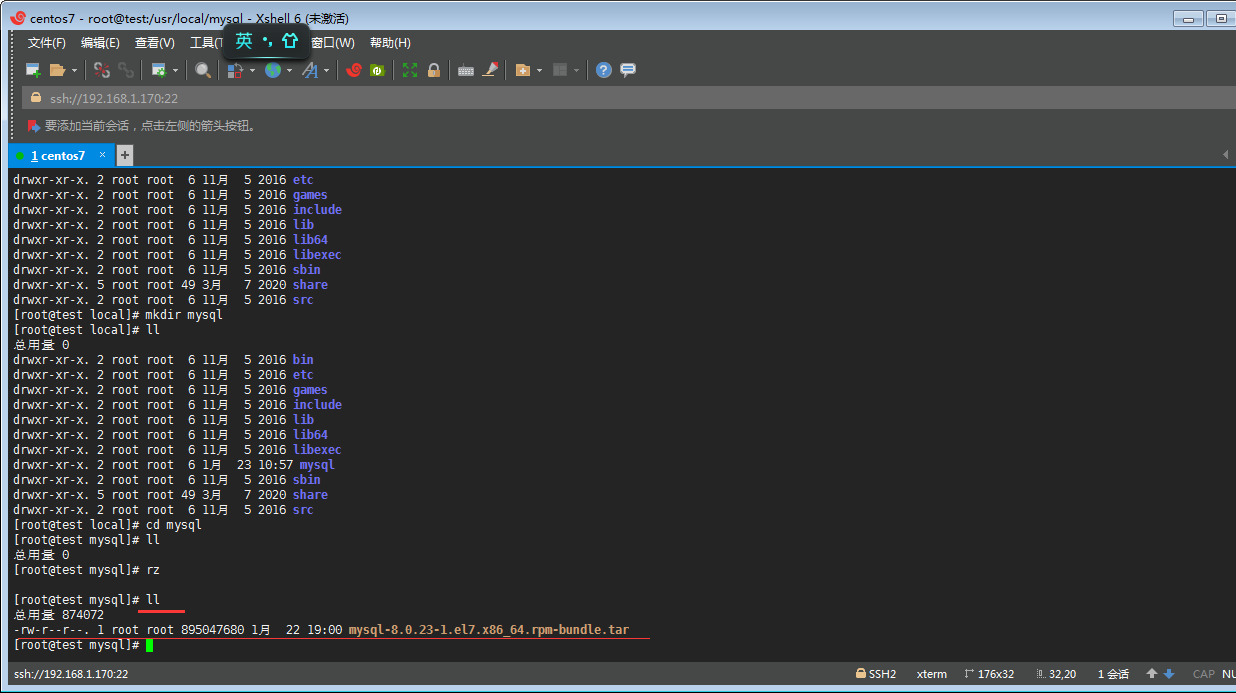Select the centos7 session tab
This screenshot has width=1236, height=693.
point(62,156)
